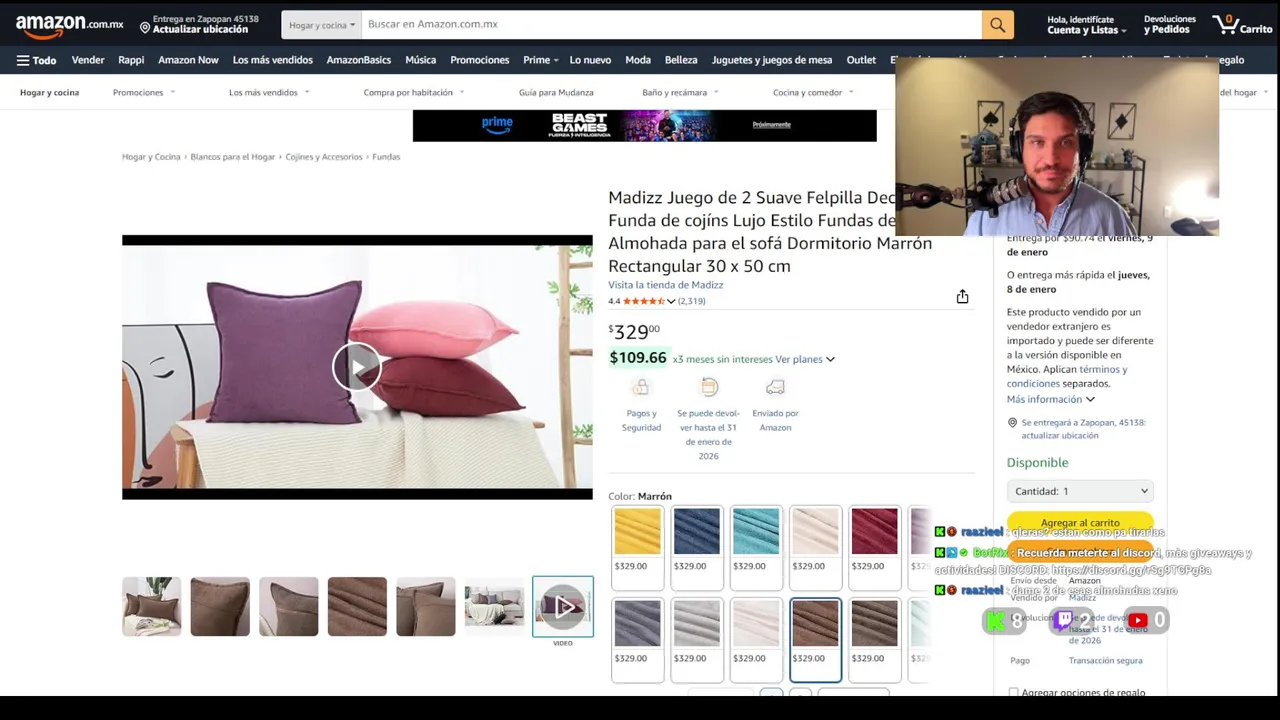Viewport: 1280px width, 720px height.
Task: Focus the Buscar en Amazon.com.mx search field
Action: click(671, 24)
